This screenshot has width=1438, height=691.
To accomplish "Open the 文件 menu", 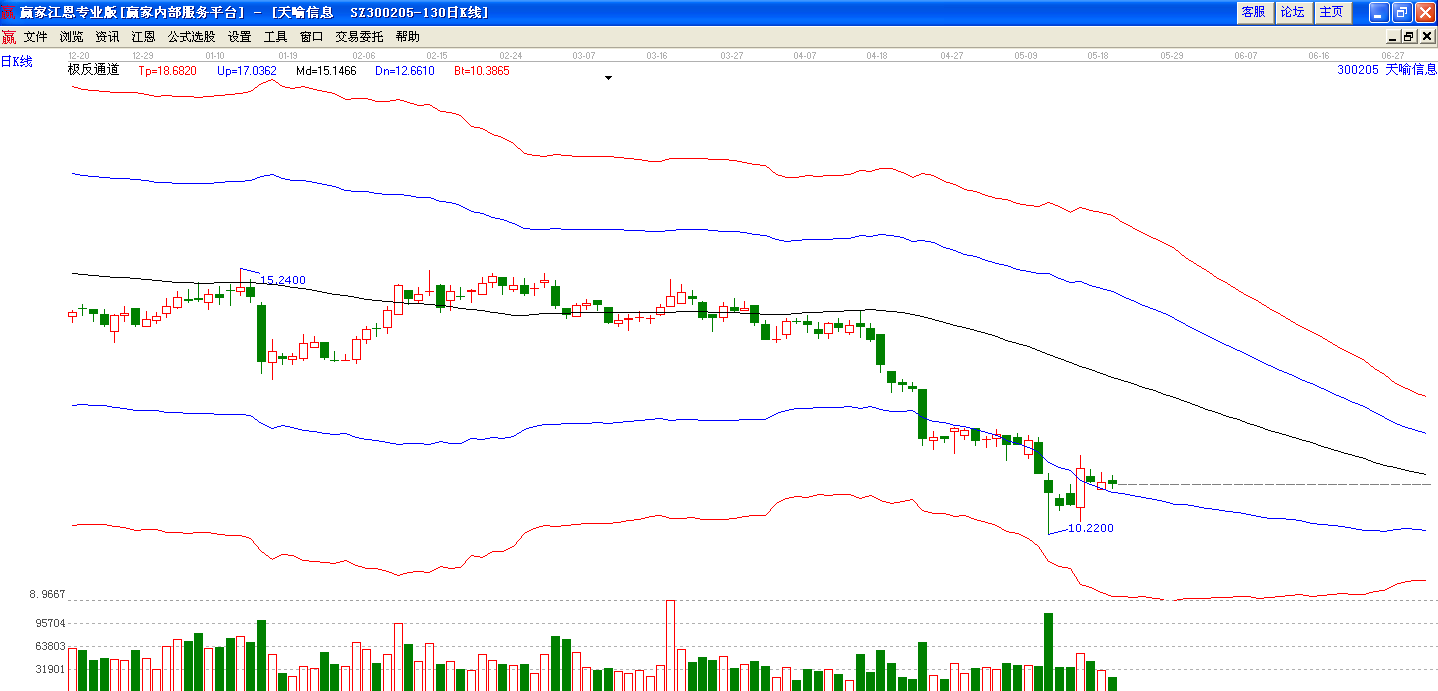I will [x=36, y=37].
